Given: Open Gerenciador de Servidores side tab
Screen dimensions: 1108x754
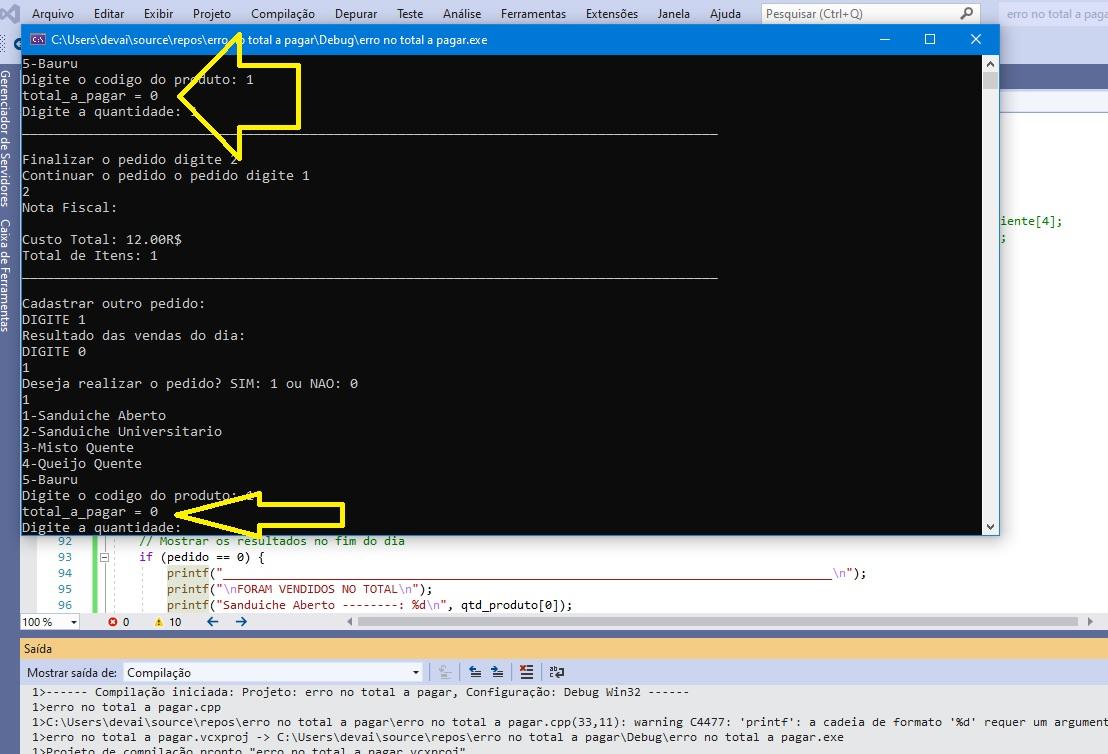Looking at the screenshot, I should point(6,138).
